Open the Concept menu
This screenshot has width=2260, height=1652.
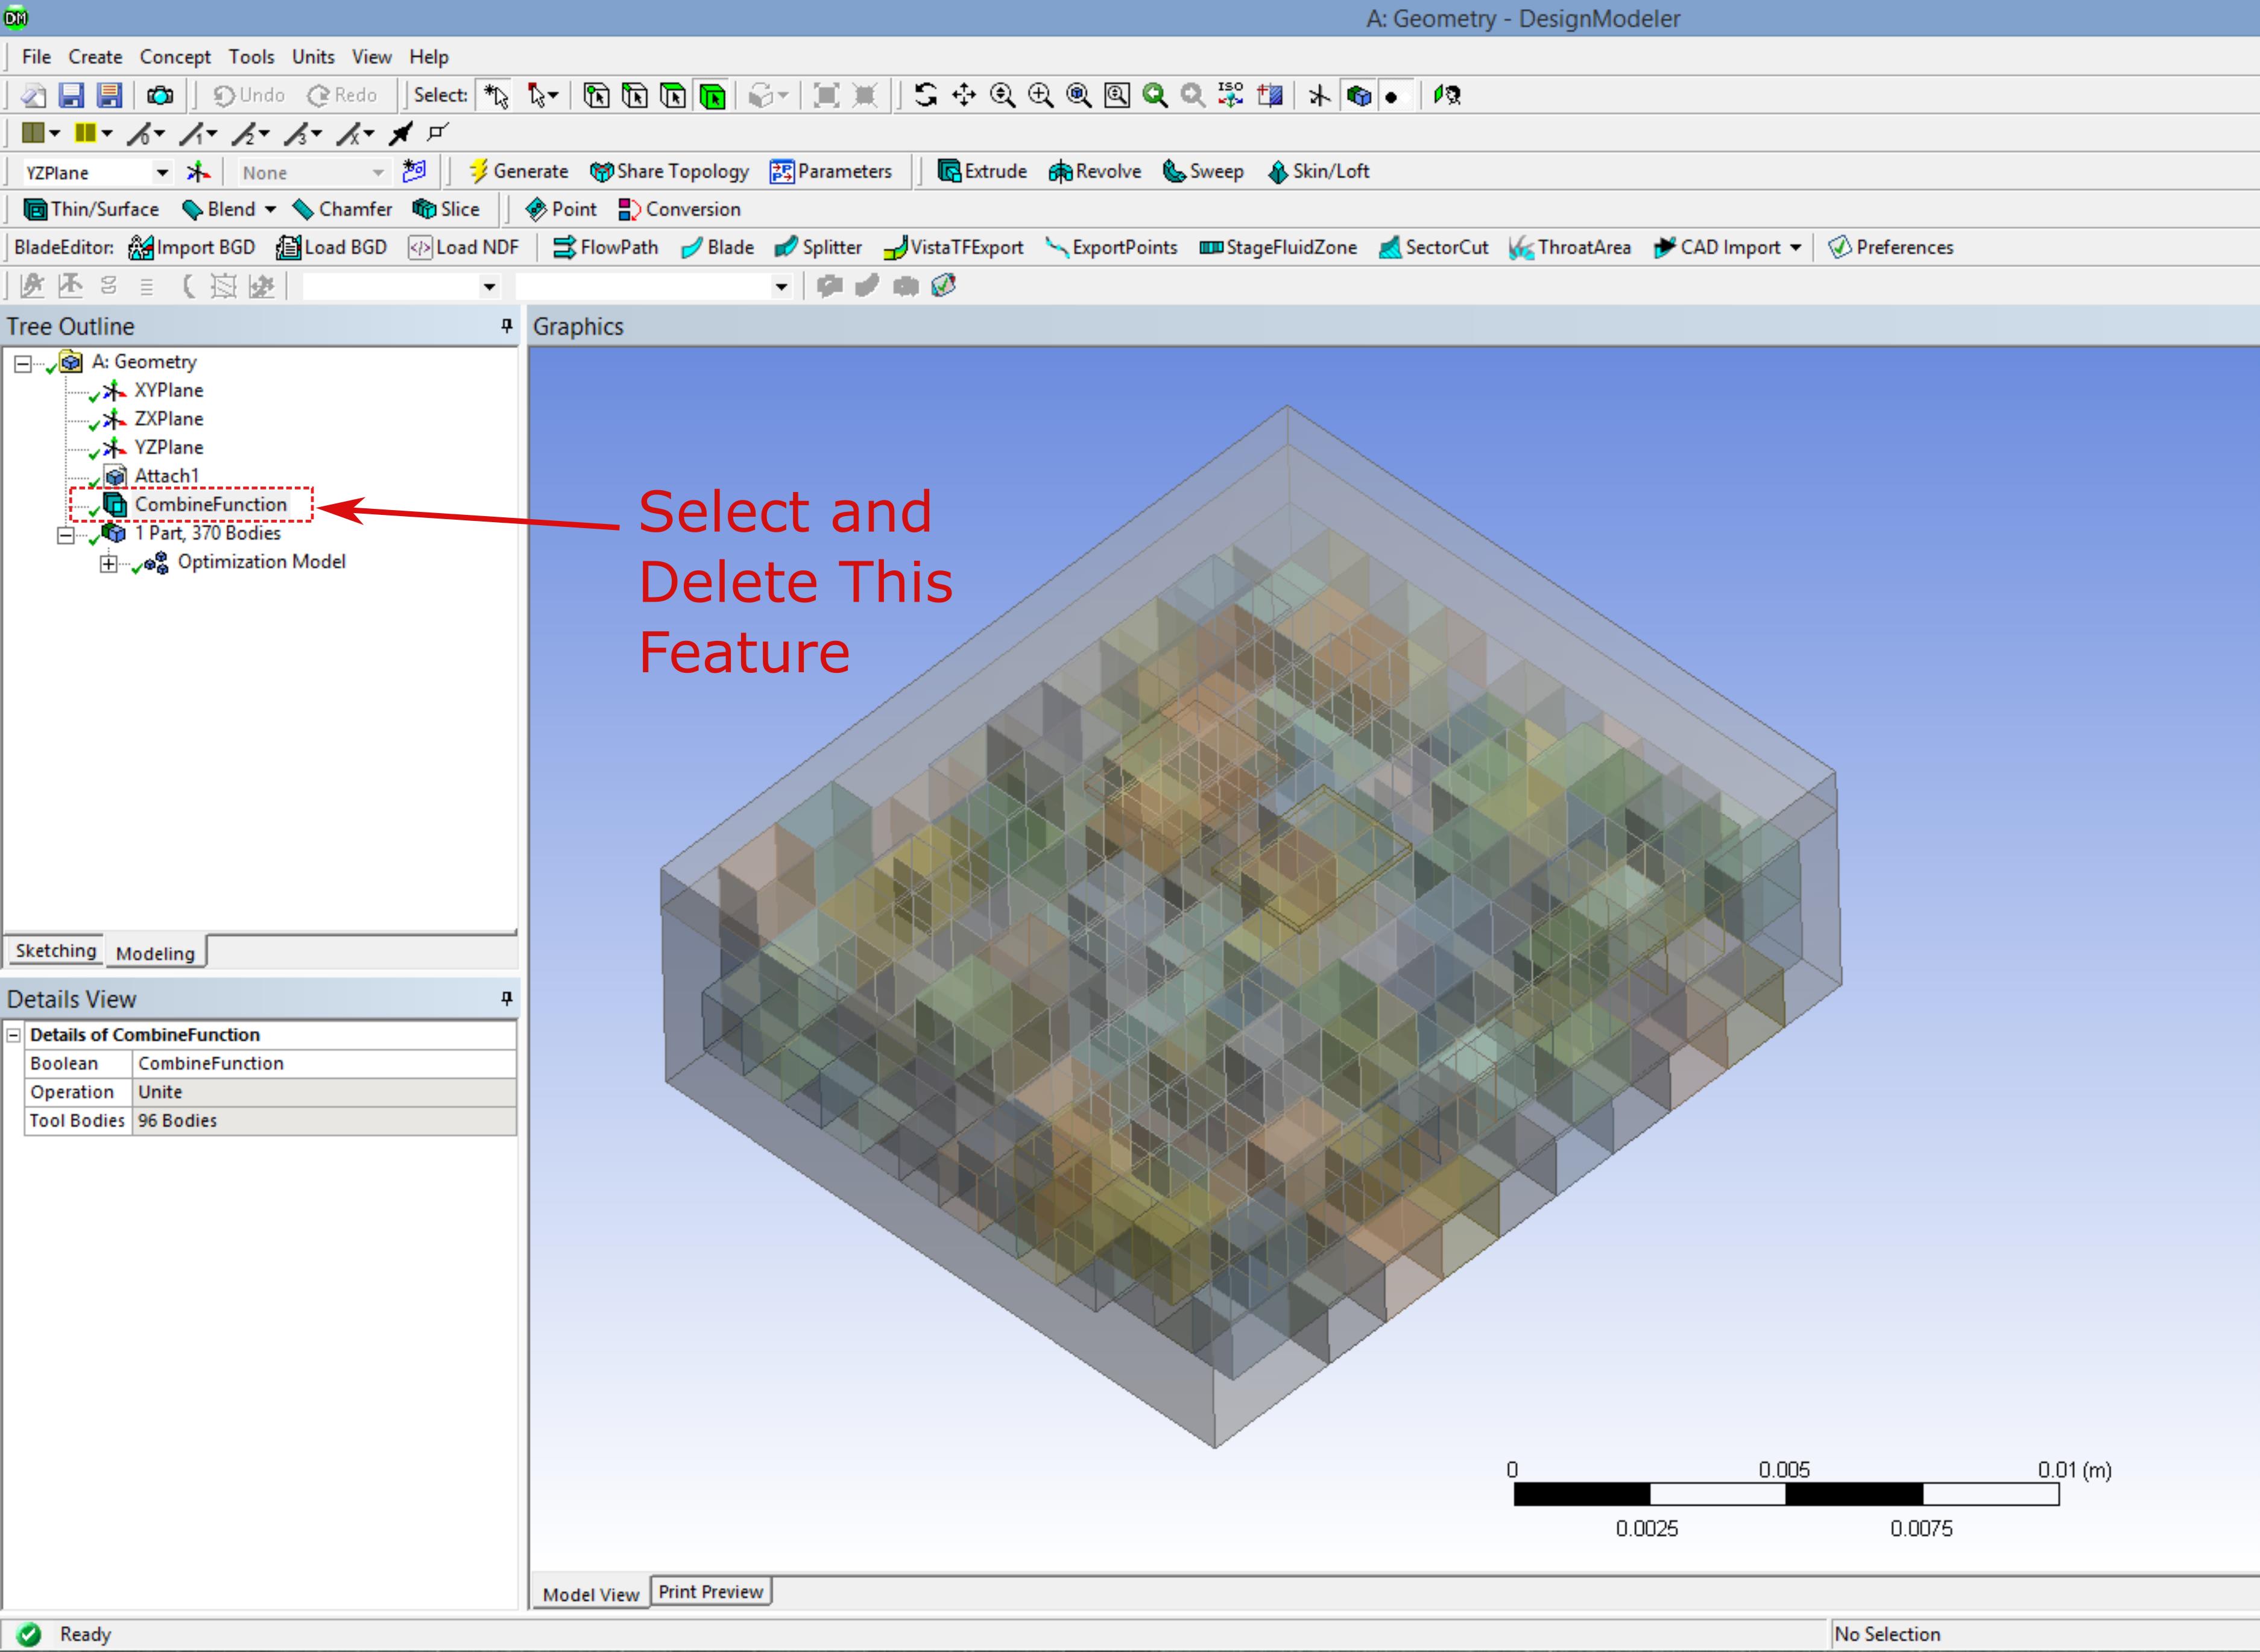tap(175, 57)
